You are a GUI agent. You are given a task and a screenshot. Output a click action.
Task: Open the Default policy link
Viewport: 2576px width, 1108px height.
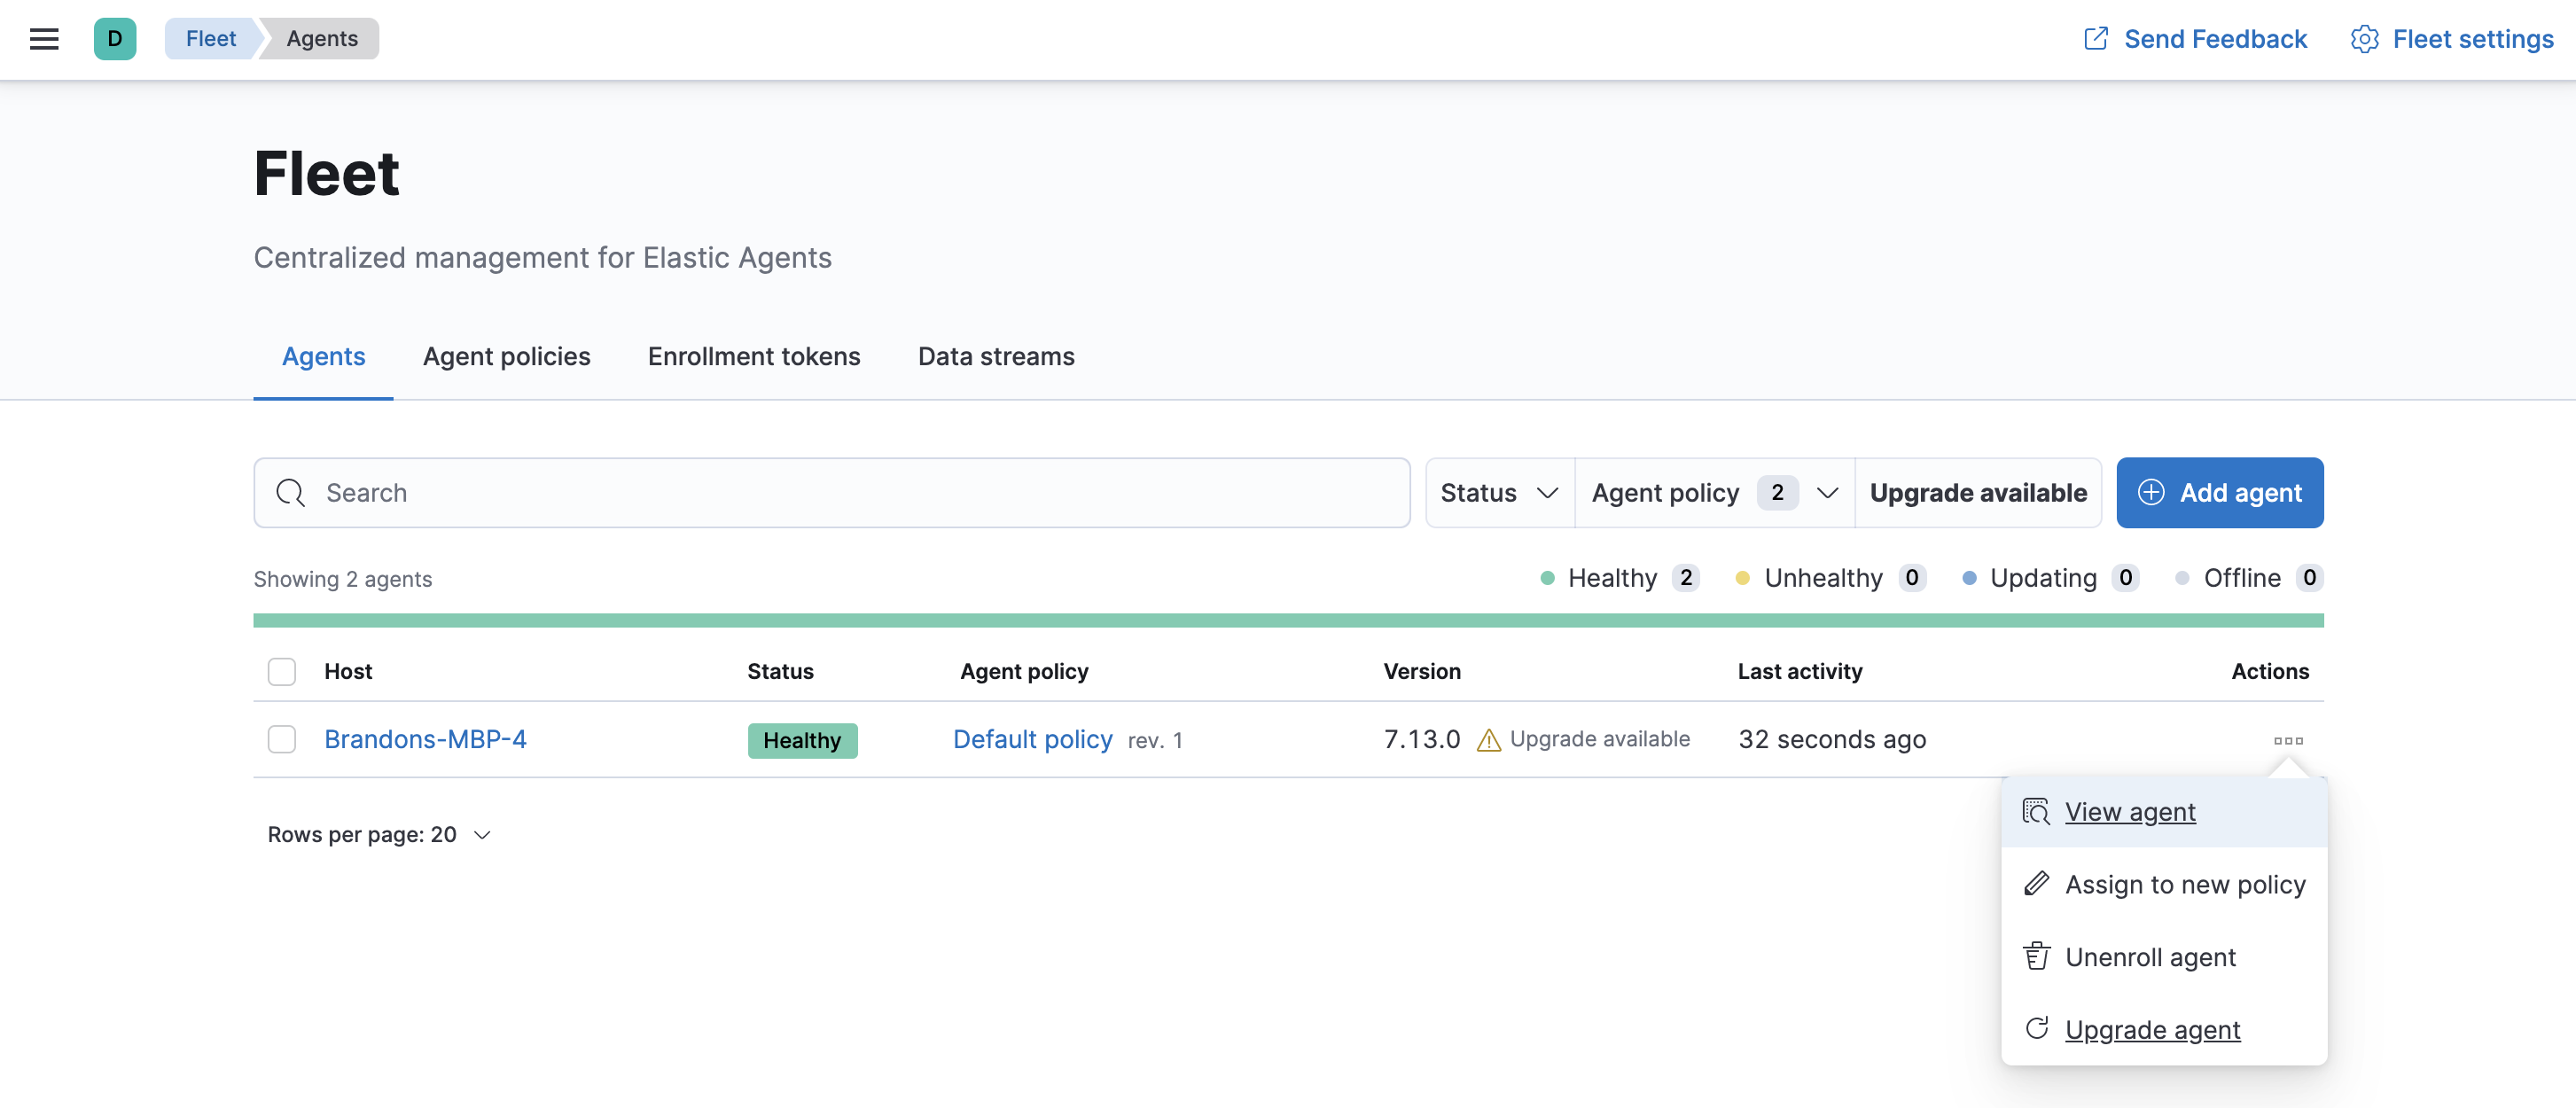(1032, 739)
